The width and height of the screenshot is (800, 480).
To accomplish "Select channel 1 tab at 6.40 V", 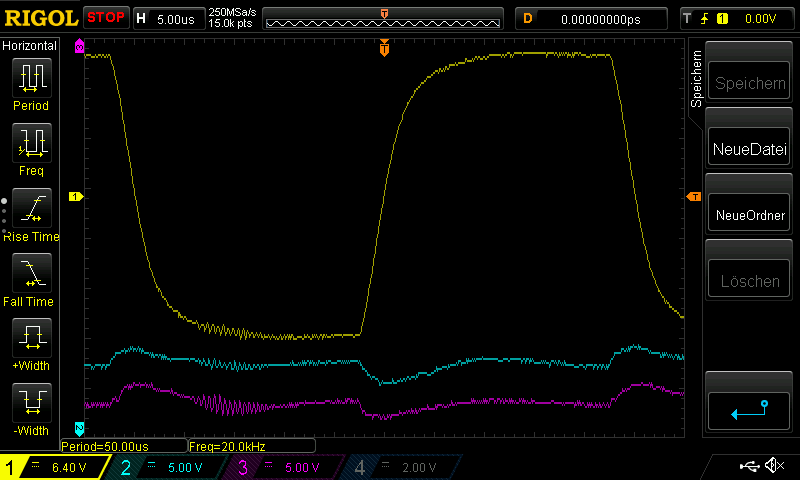I will 54,467.
